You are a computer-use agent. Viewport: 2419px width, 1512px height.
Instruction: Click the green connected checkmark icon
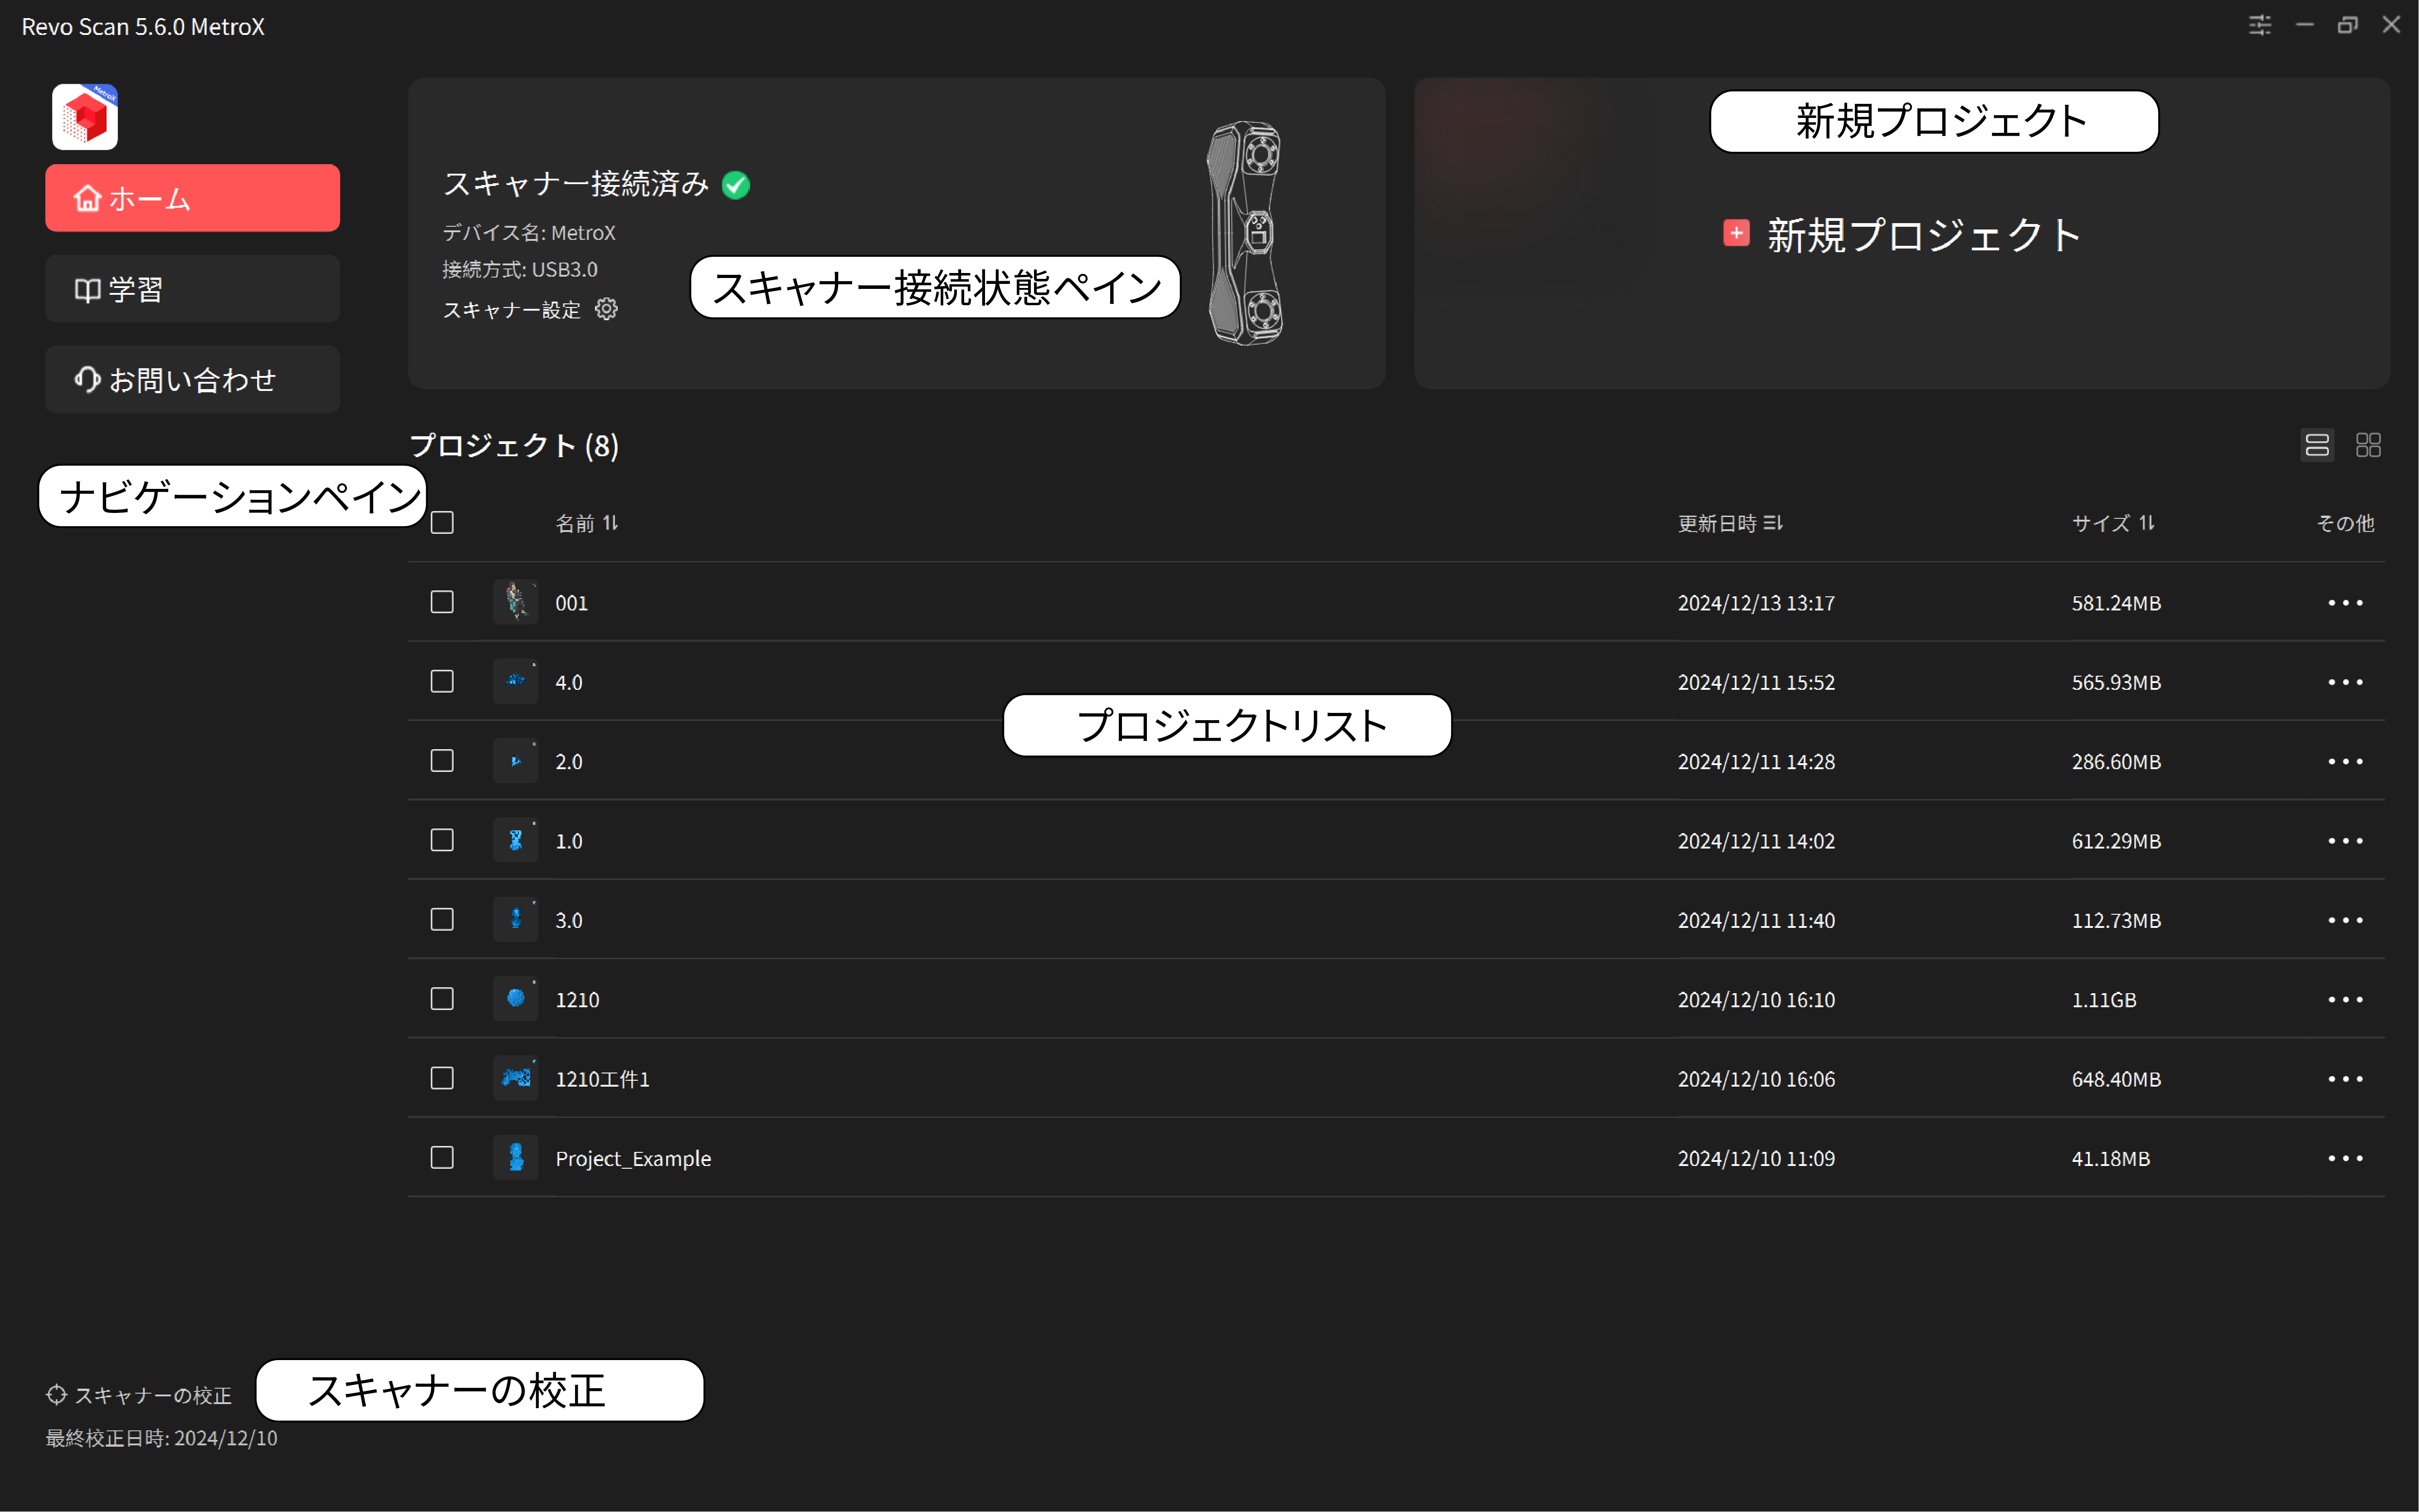[x=736, y=185]
